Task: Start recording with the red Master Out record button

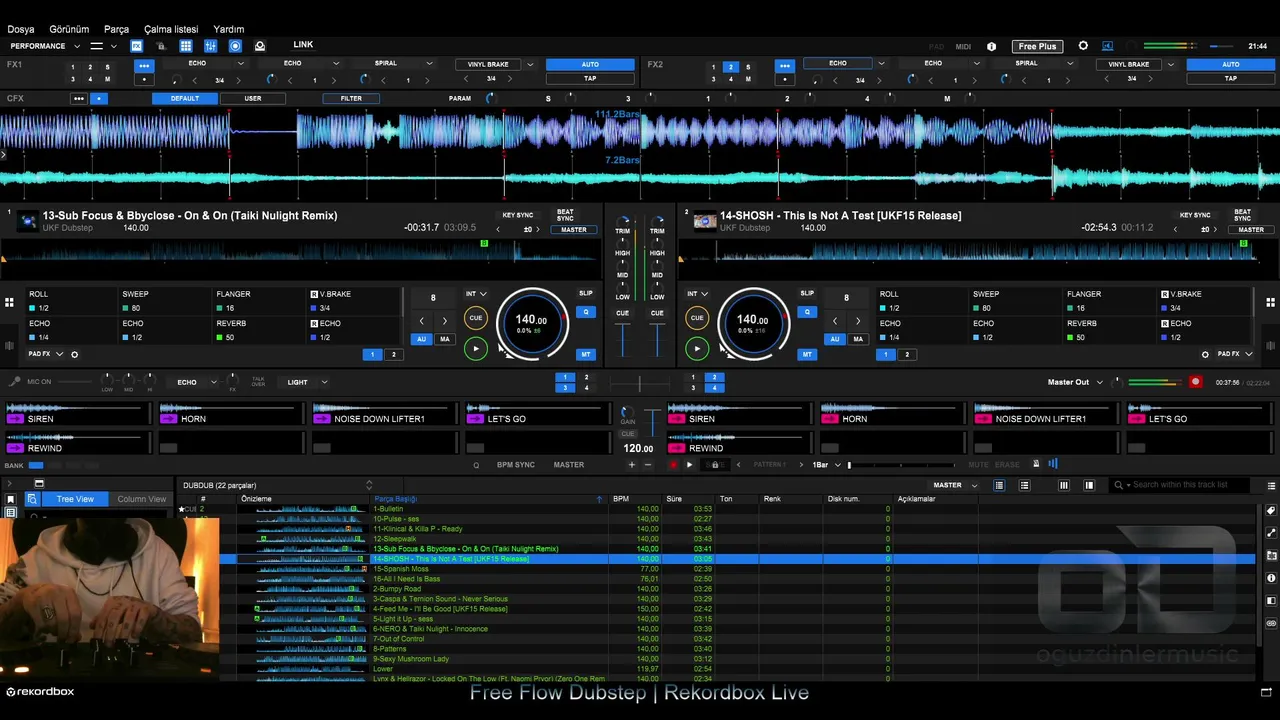Action: point(1195,382)
